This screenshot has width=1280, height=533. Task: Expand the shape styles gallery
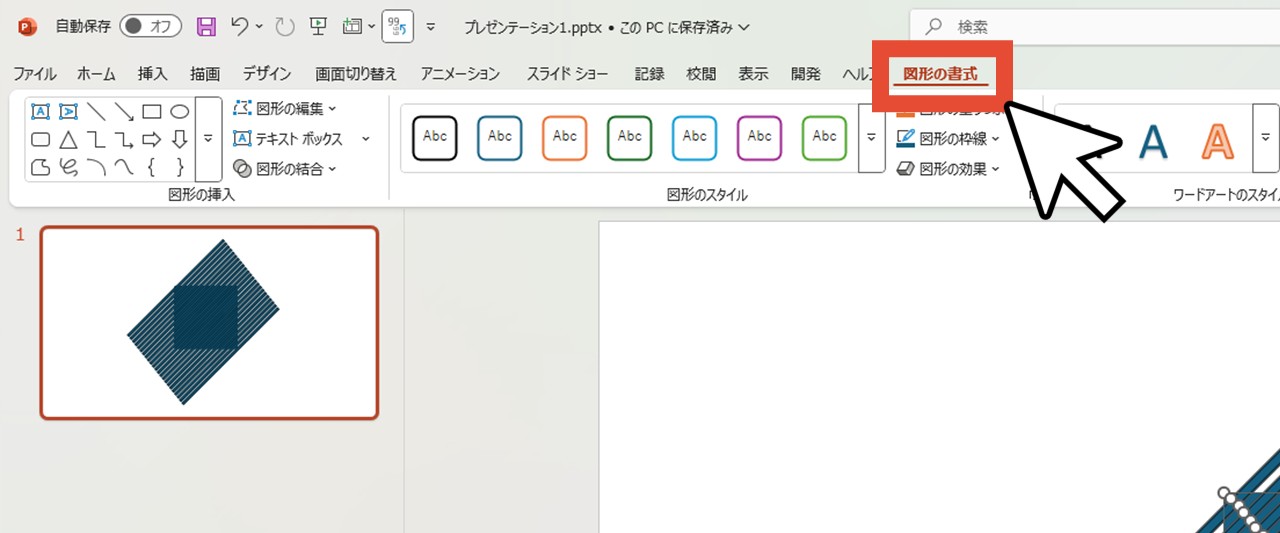point(872,138)
